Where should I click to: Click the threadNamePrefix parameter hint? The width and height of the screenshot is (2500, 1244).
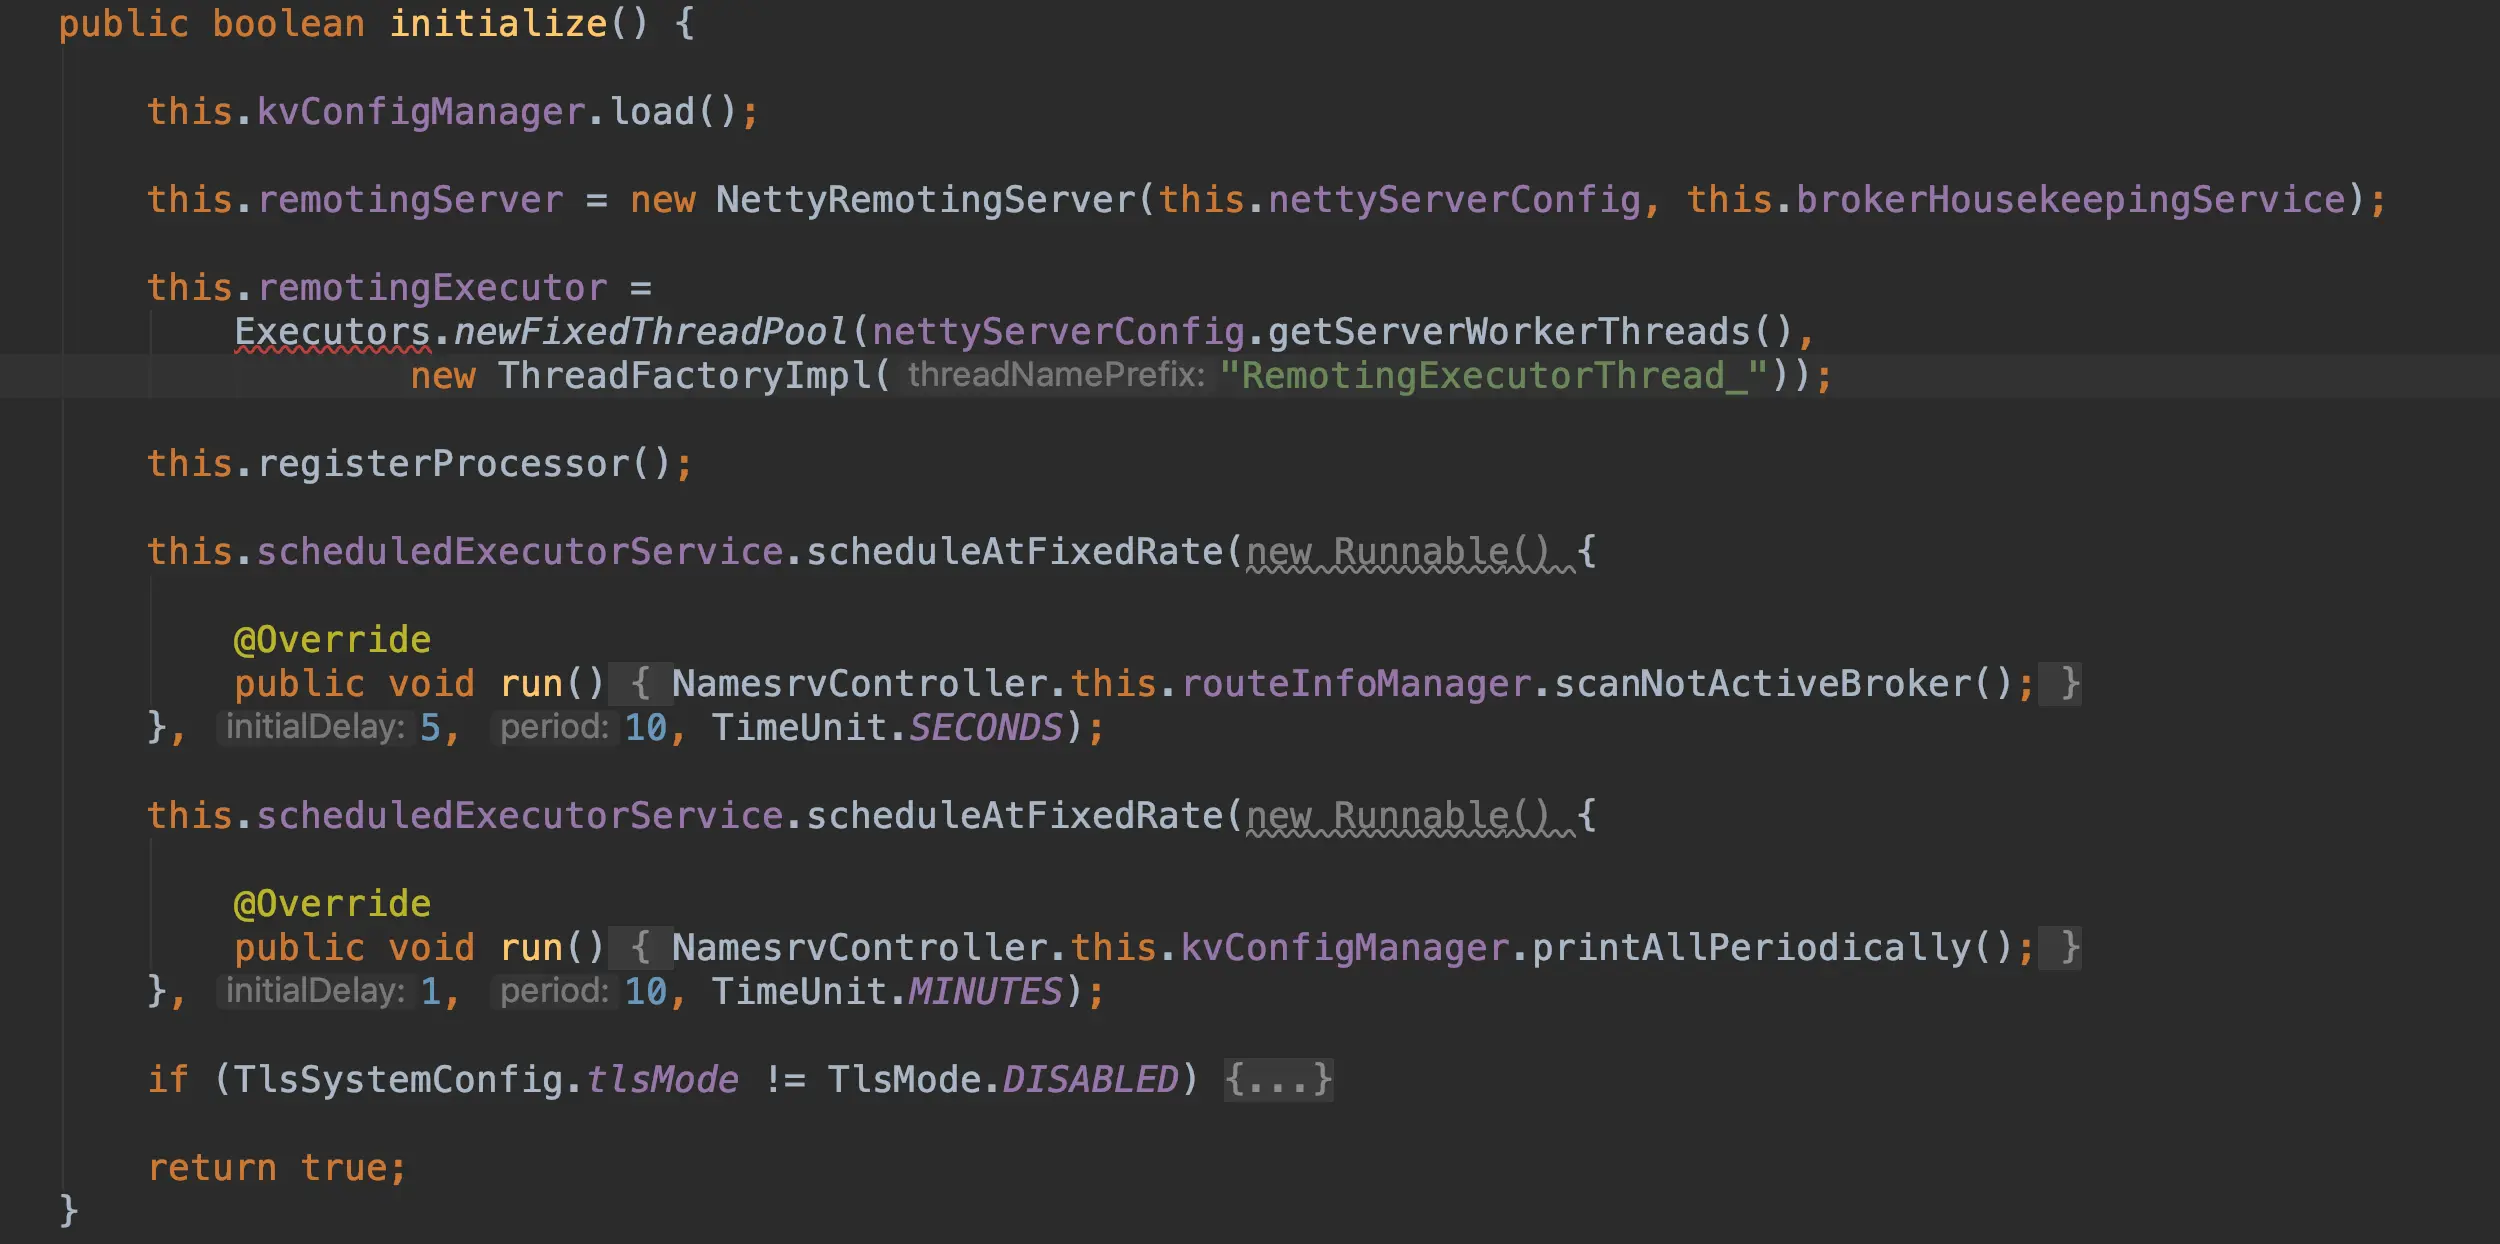pyautogui.click(x=1056, y=375)
